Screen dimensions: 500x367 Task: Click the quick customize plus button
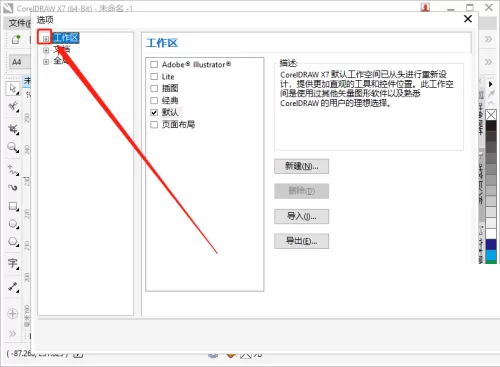point(13,314)
